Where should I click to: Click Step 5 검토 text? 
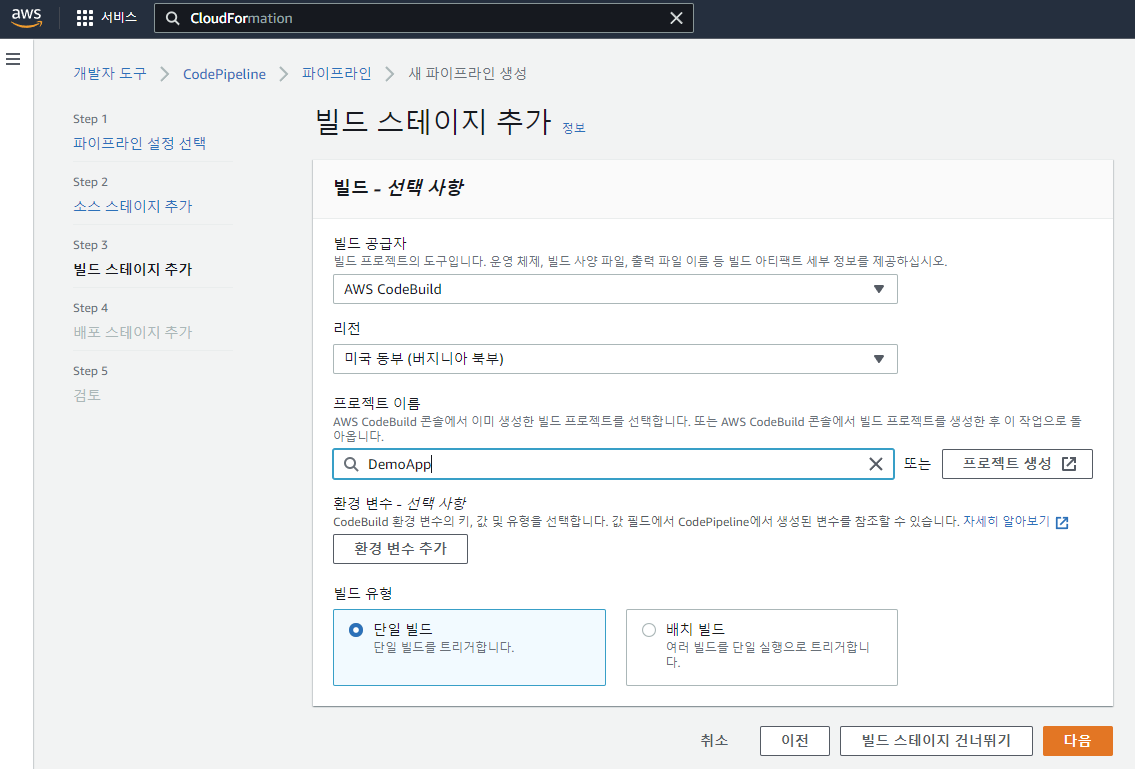click(x=87, y=395)
